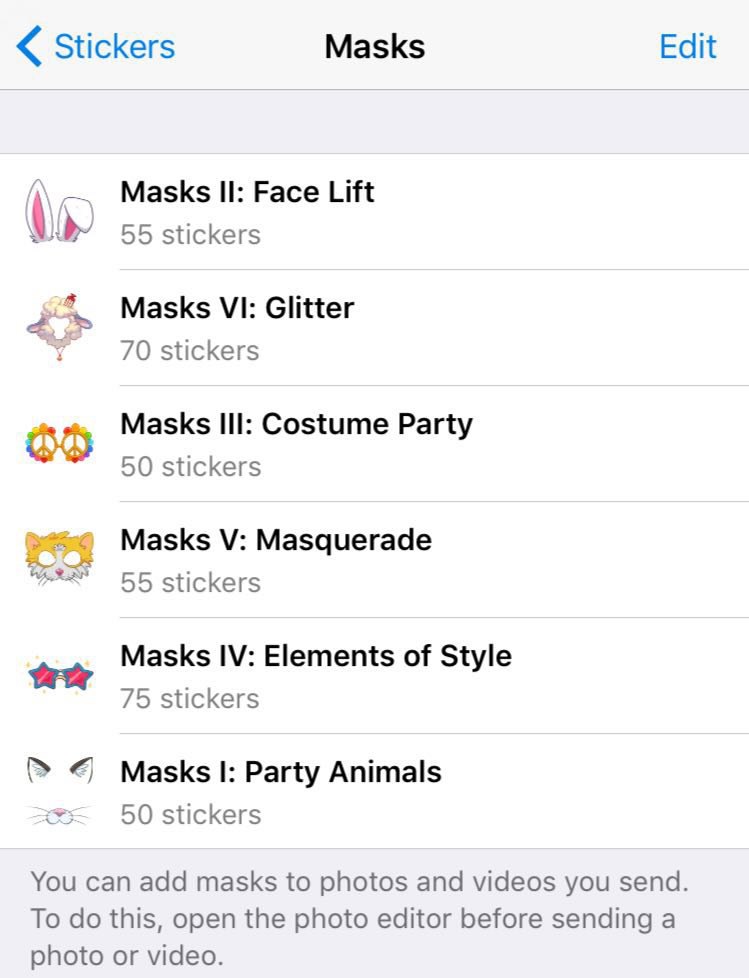This screenshot has height=978, width=749.
Task: Tap the yellow cat mask icon
Action: (59, 559)
